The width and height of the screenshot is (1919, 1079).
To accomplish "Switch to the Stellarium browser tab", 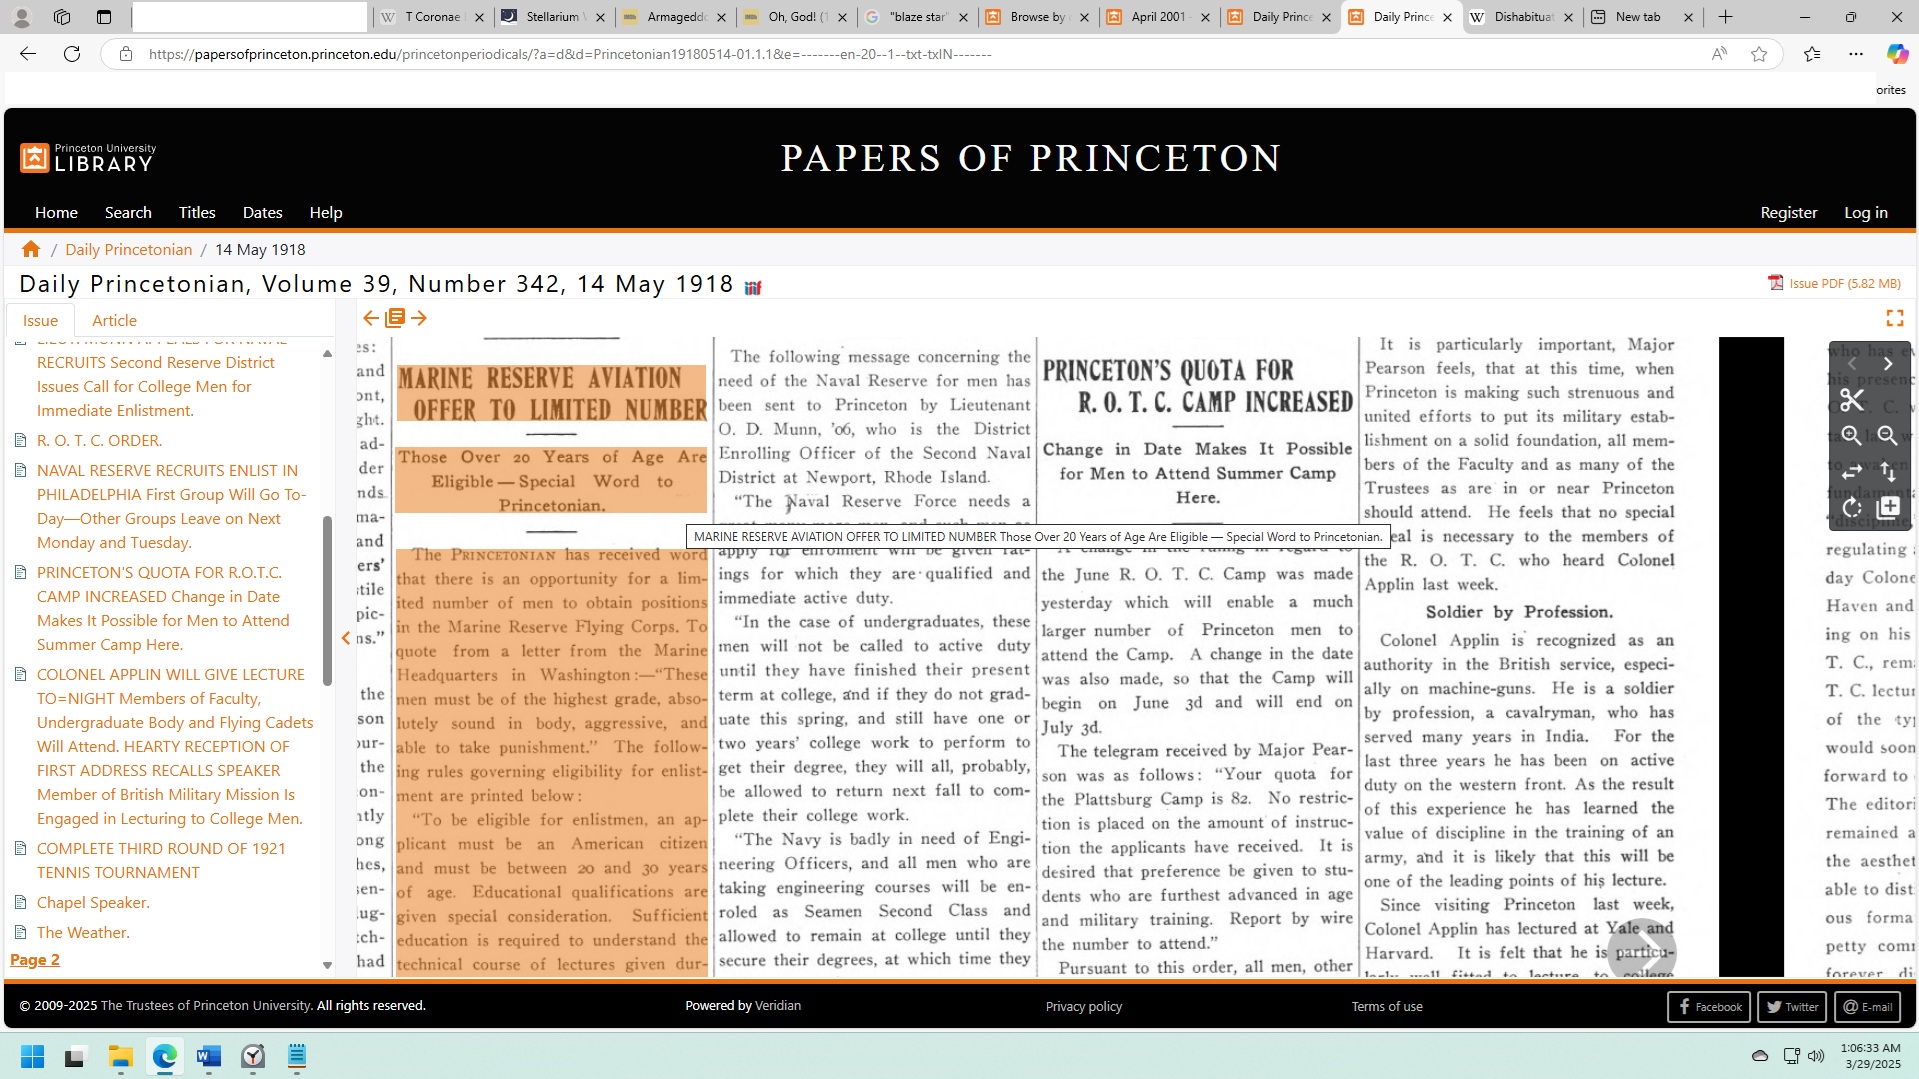I will [x=553, y=17].
